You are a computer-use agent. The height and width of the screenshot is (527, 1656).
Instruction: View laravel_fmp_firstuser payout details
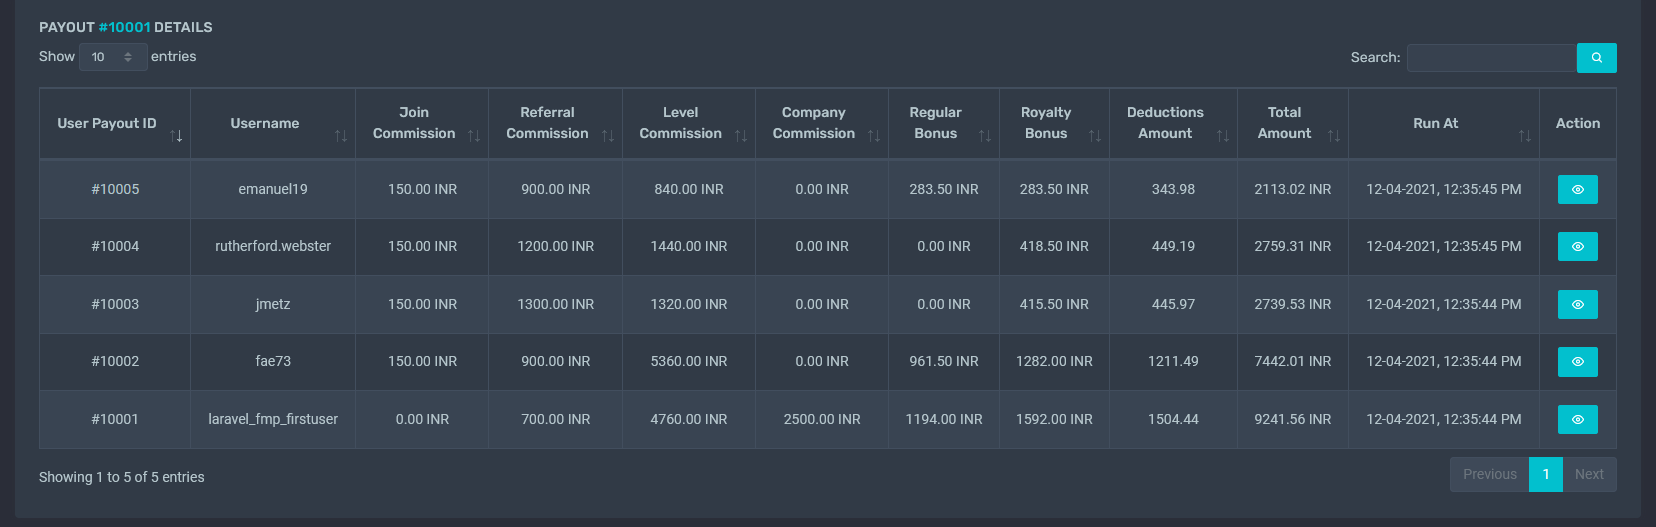click(1577, 419)
